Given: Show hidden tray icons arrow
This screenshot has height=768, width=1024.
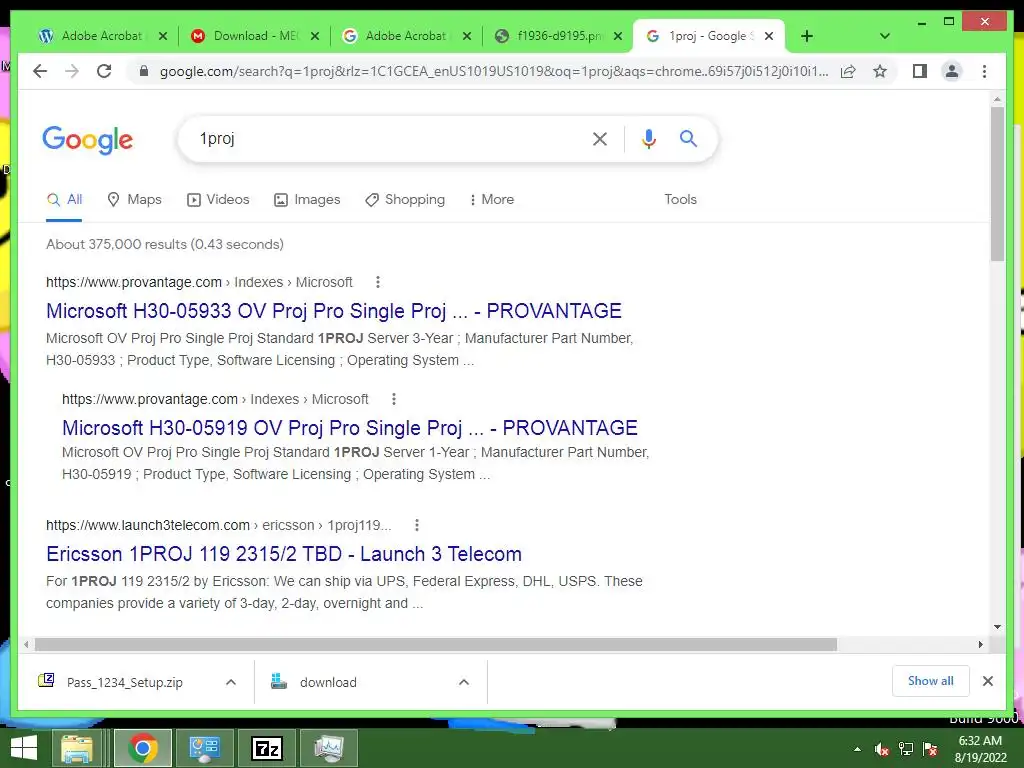Looking at the screenshot, I should coord(857,749).
